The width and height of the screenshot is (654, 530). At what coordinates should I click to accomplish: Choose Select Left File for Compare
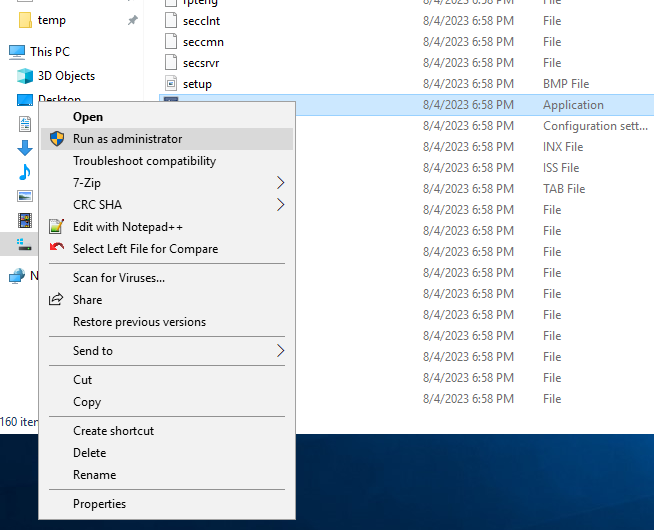pyautogui.click(x=167, y=249)
